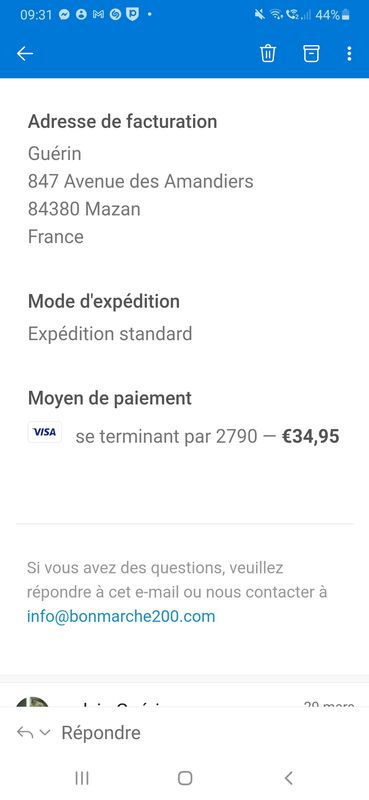Image resolution: width=369 pixels, height=800 pixels.
Task: Select the 847 Avenue des Amandiers address
Action: (140, 181)
